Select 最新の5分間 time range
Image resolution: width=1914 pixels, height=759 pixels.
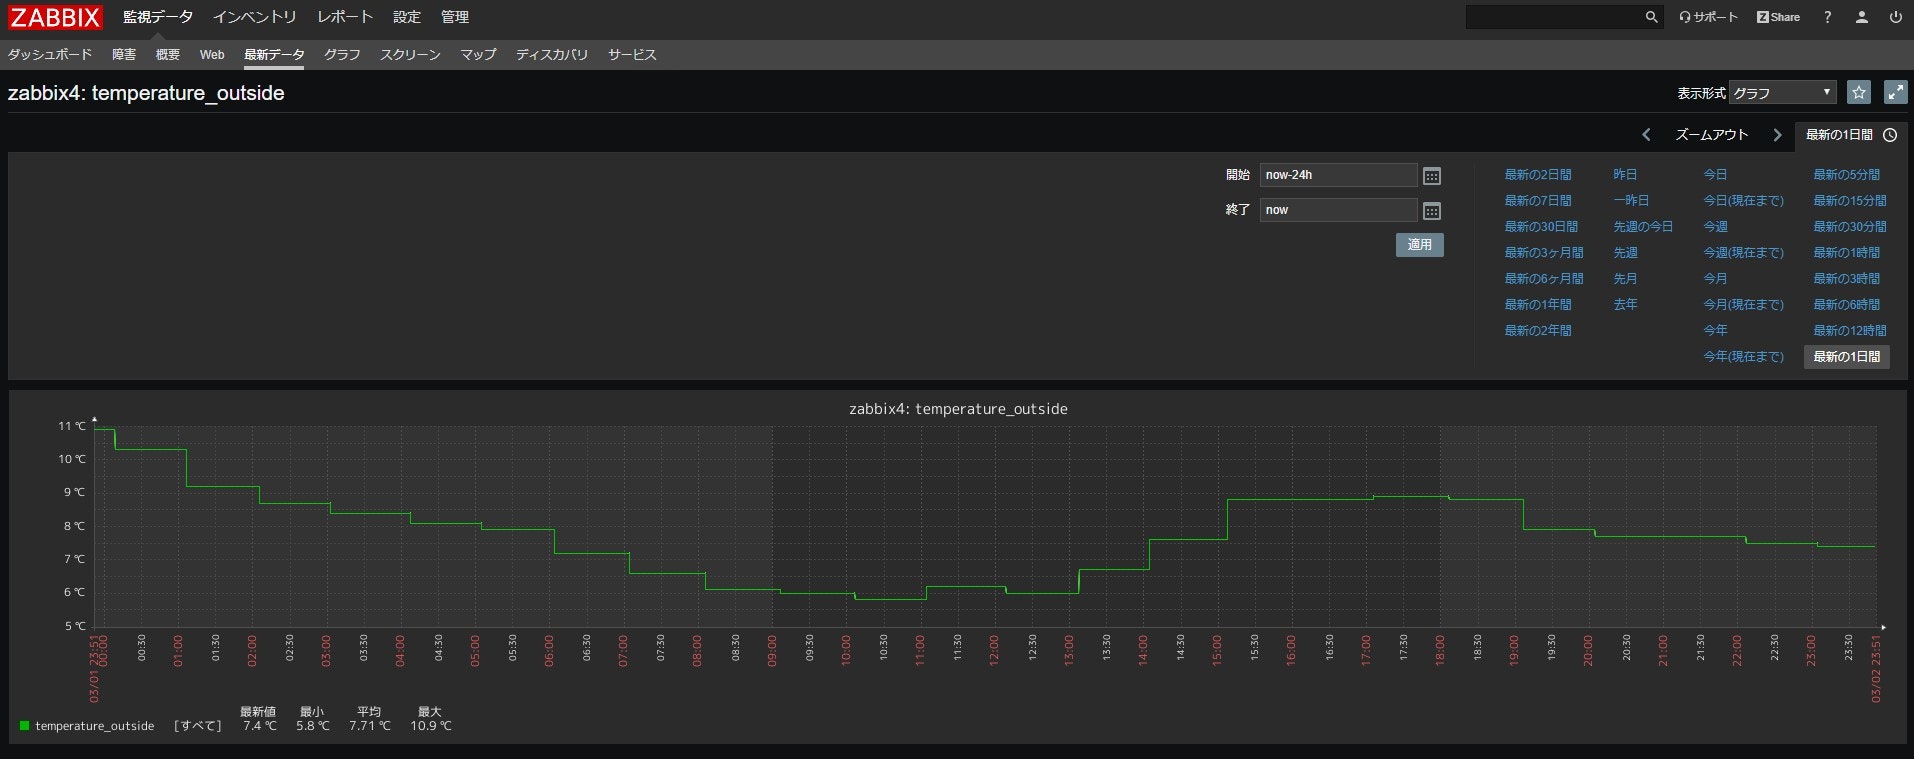(1846, 175)
